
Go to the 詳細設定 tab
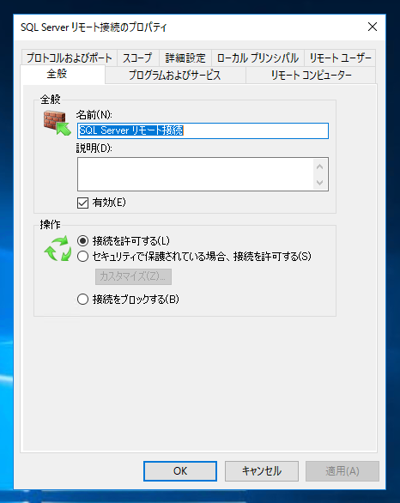pyautogui.click(x=185, y=58)
